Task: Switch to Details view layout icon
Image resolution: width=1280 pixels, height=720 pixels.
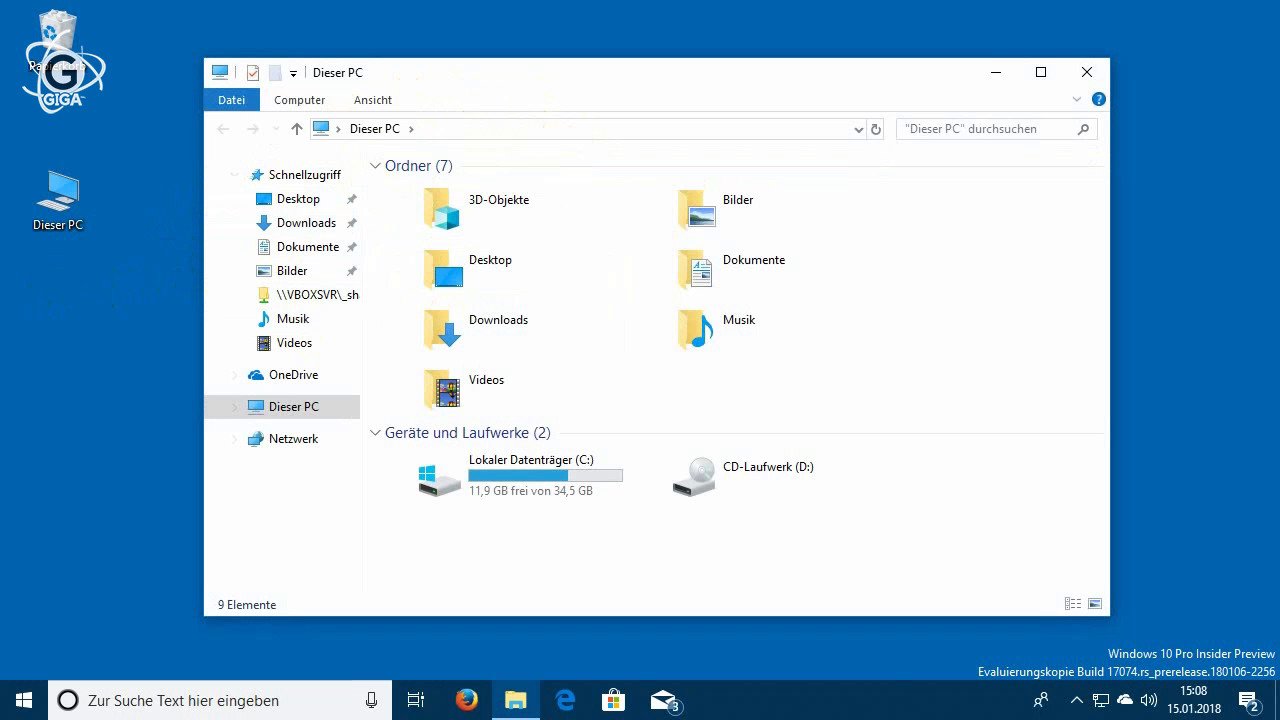Action: [1073, 604]
